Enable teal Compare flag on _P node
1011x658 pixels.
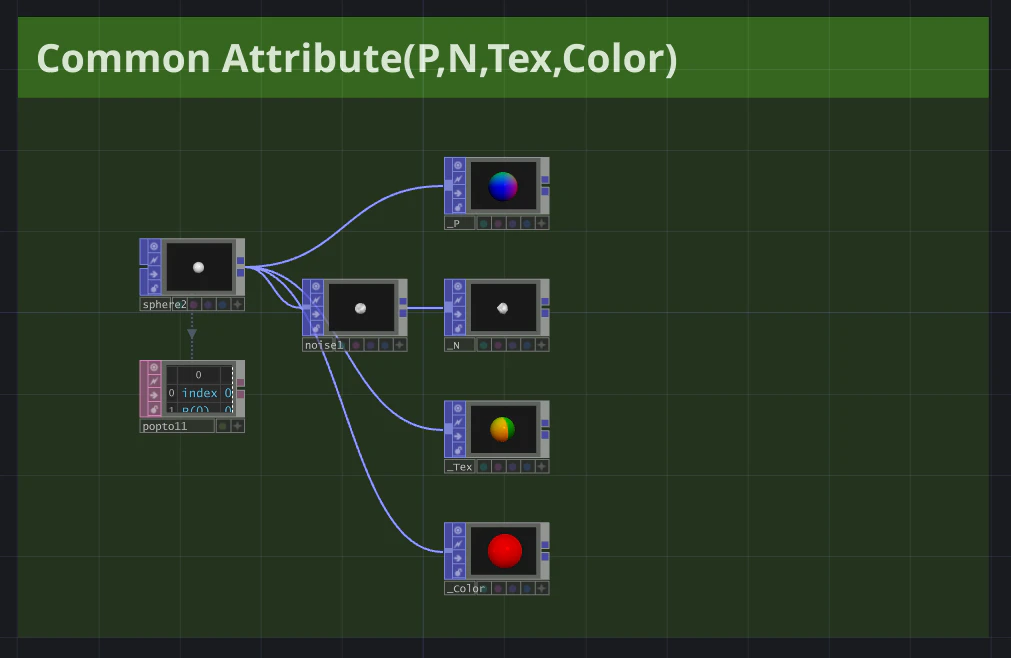tap(484, 224)
